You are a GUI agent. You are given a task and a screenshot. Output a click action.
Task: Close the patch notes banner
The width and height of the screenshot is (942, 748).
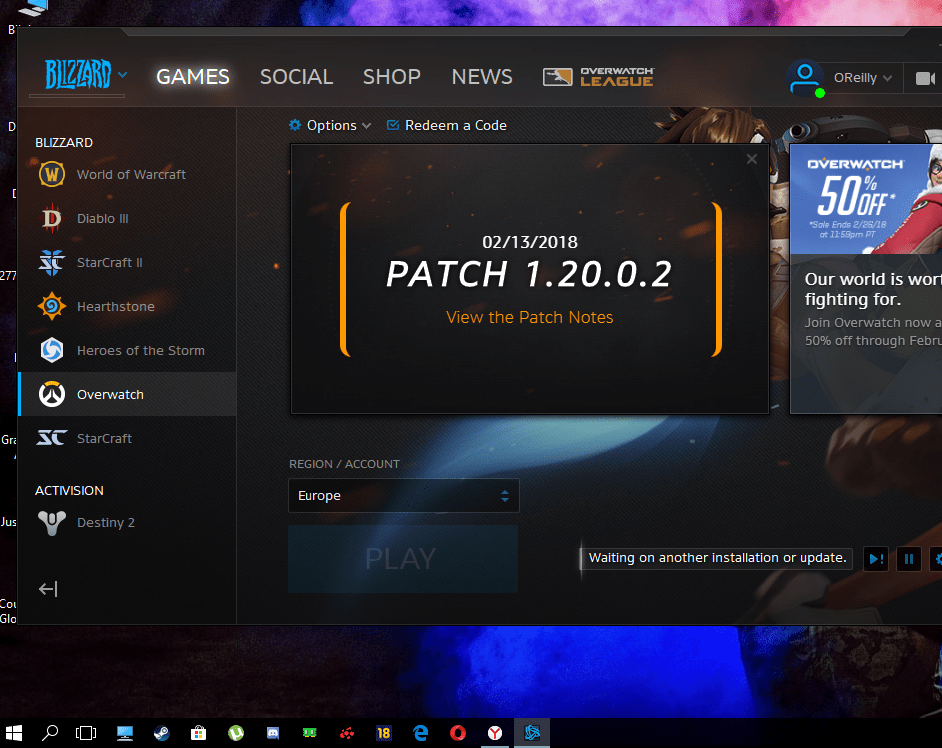(752, 159)
